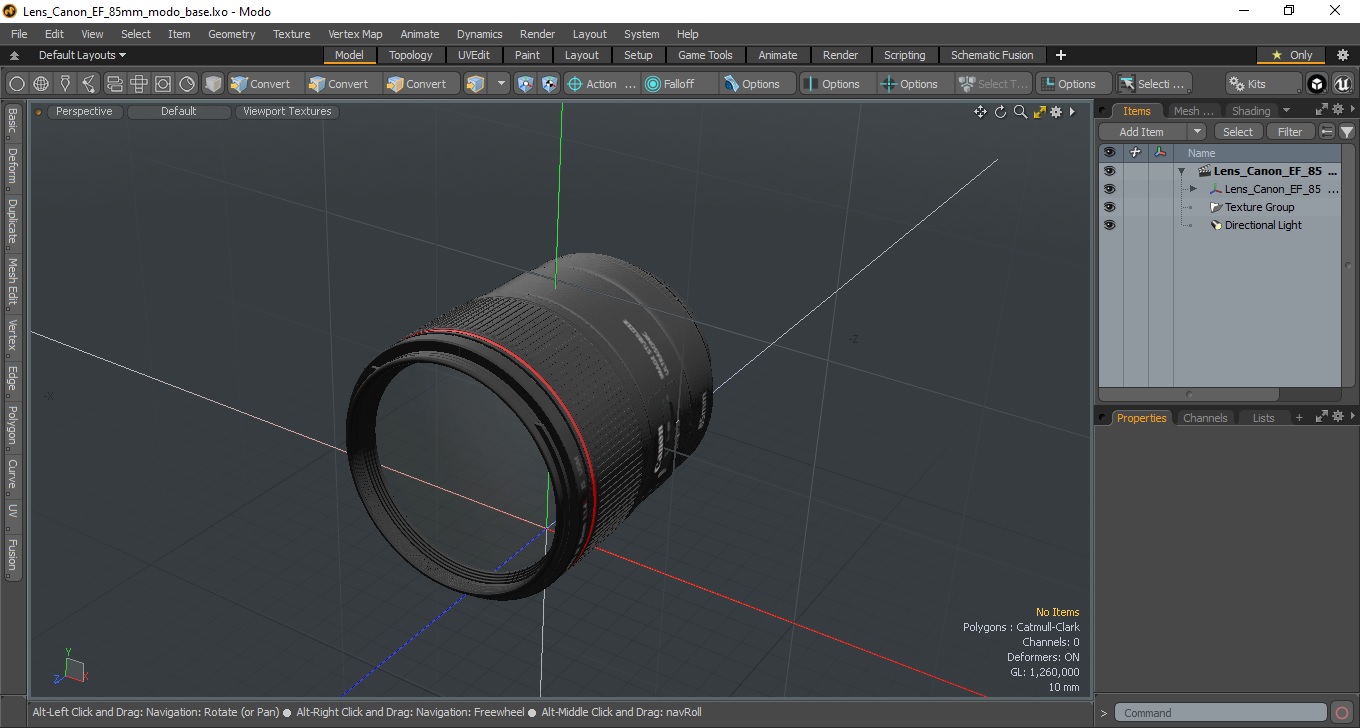Viewport: 1360px width, 728px height.
Task: Open the Render menu in the menu bar
Action: (537, 34)
